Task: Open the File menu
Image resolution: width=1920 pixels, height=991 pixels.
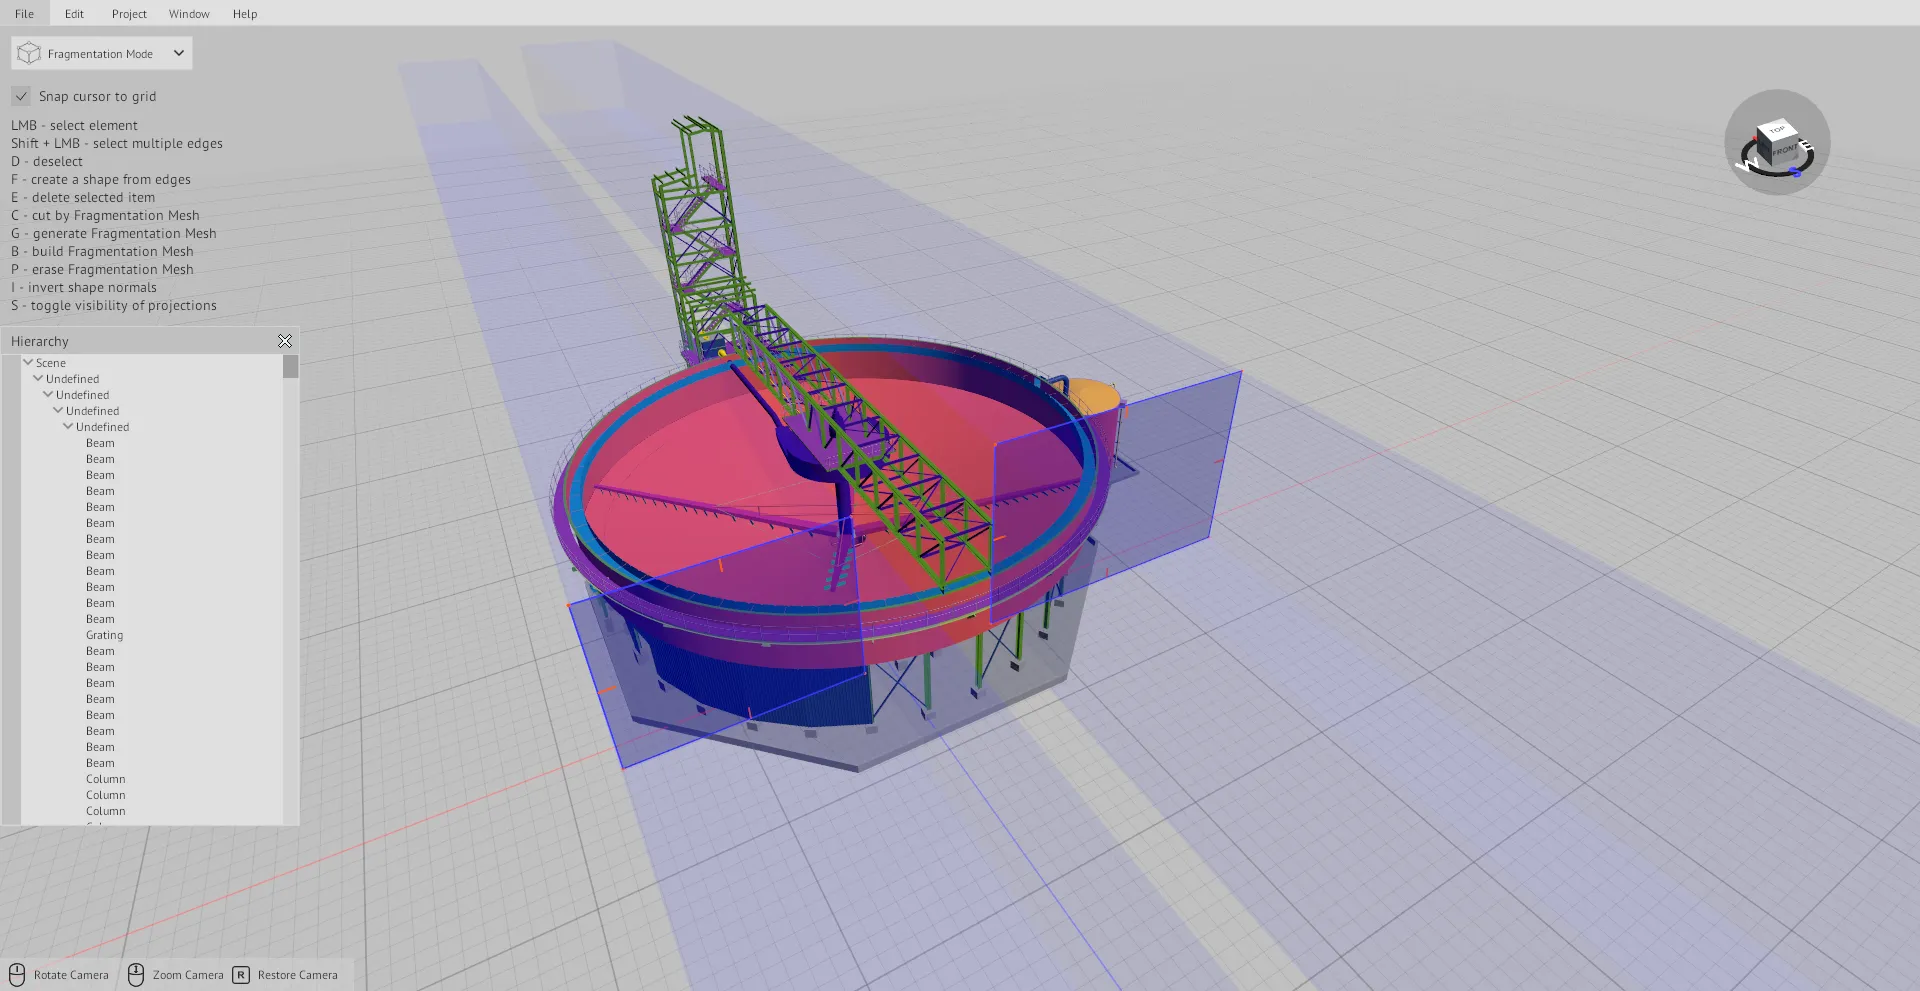Action: tap(24, 14)
